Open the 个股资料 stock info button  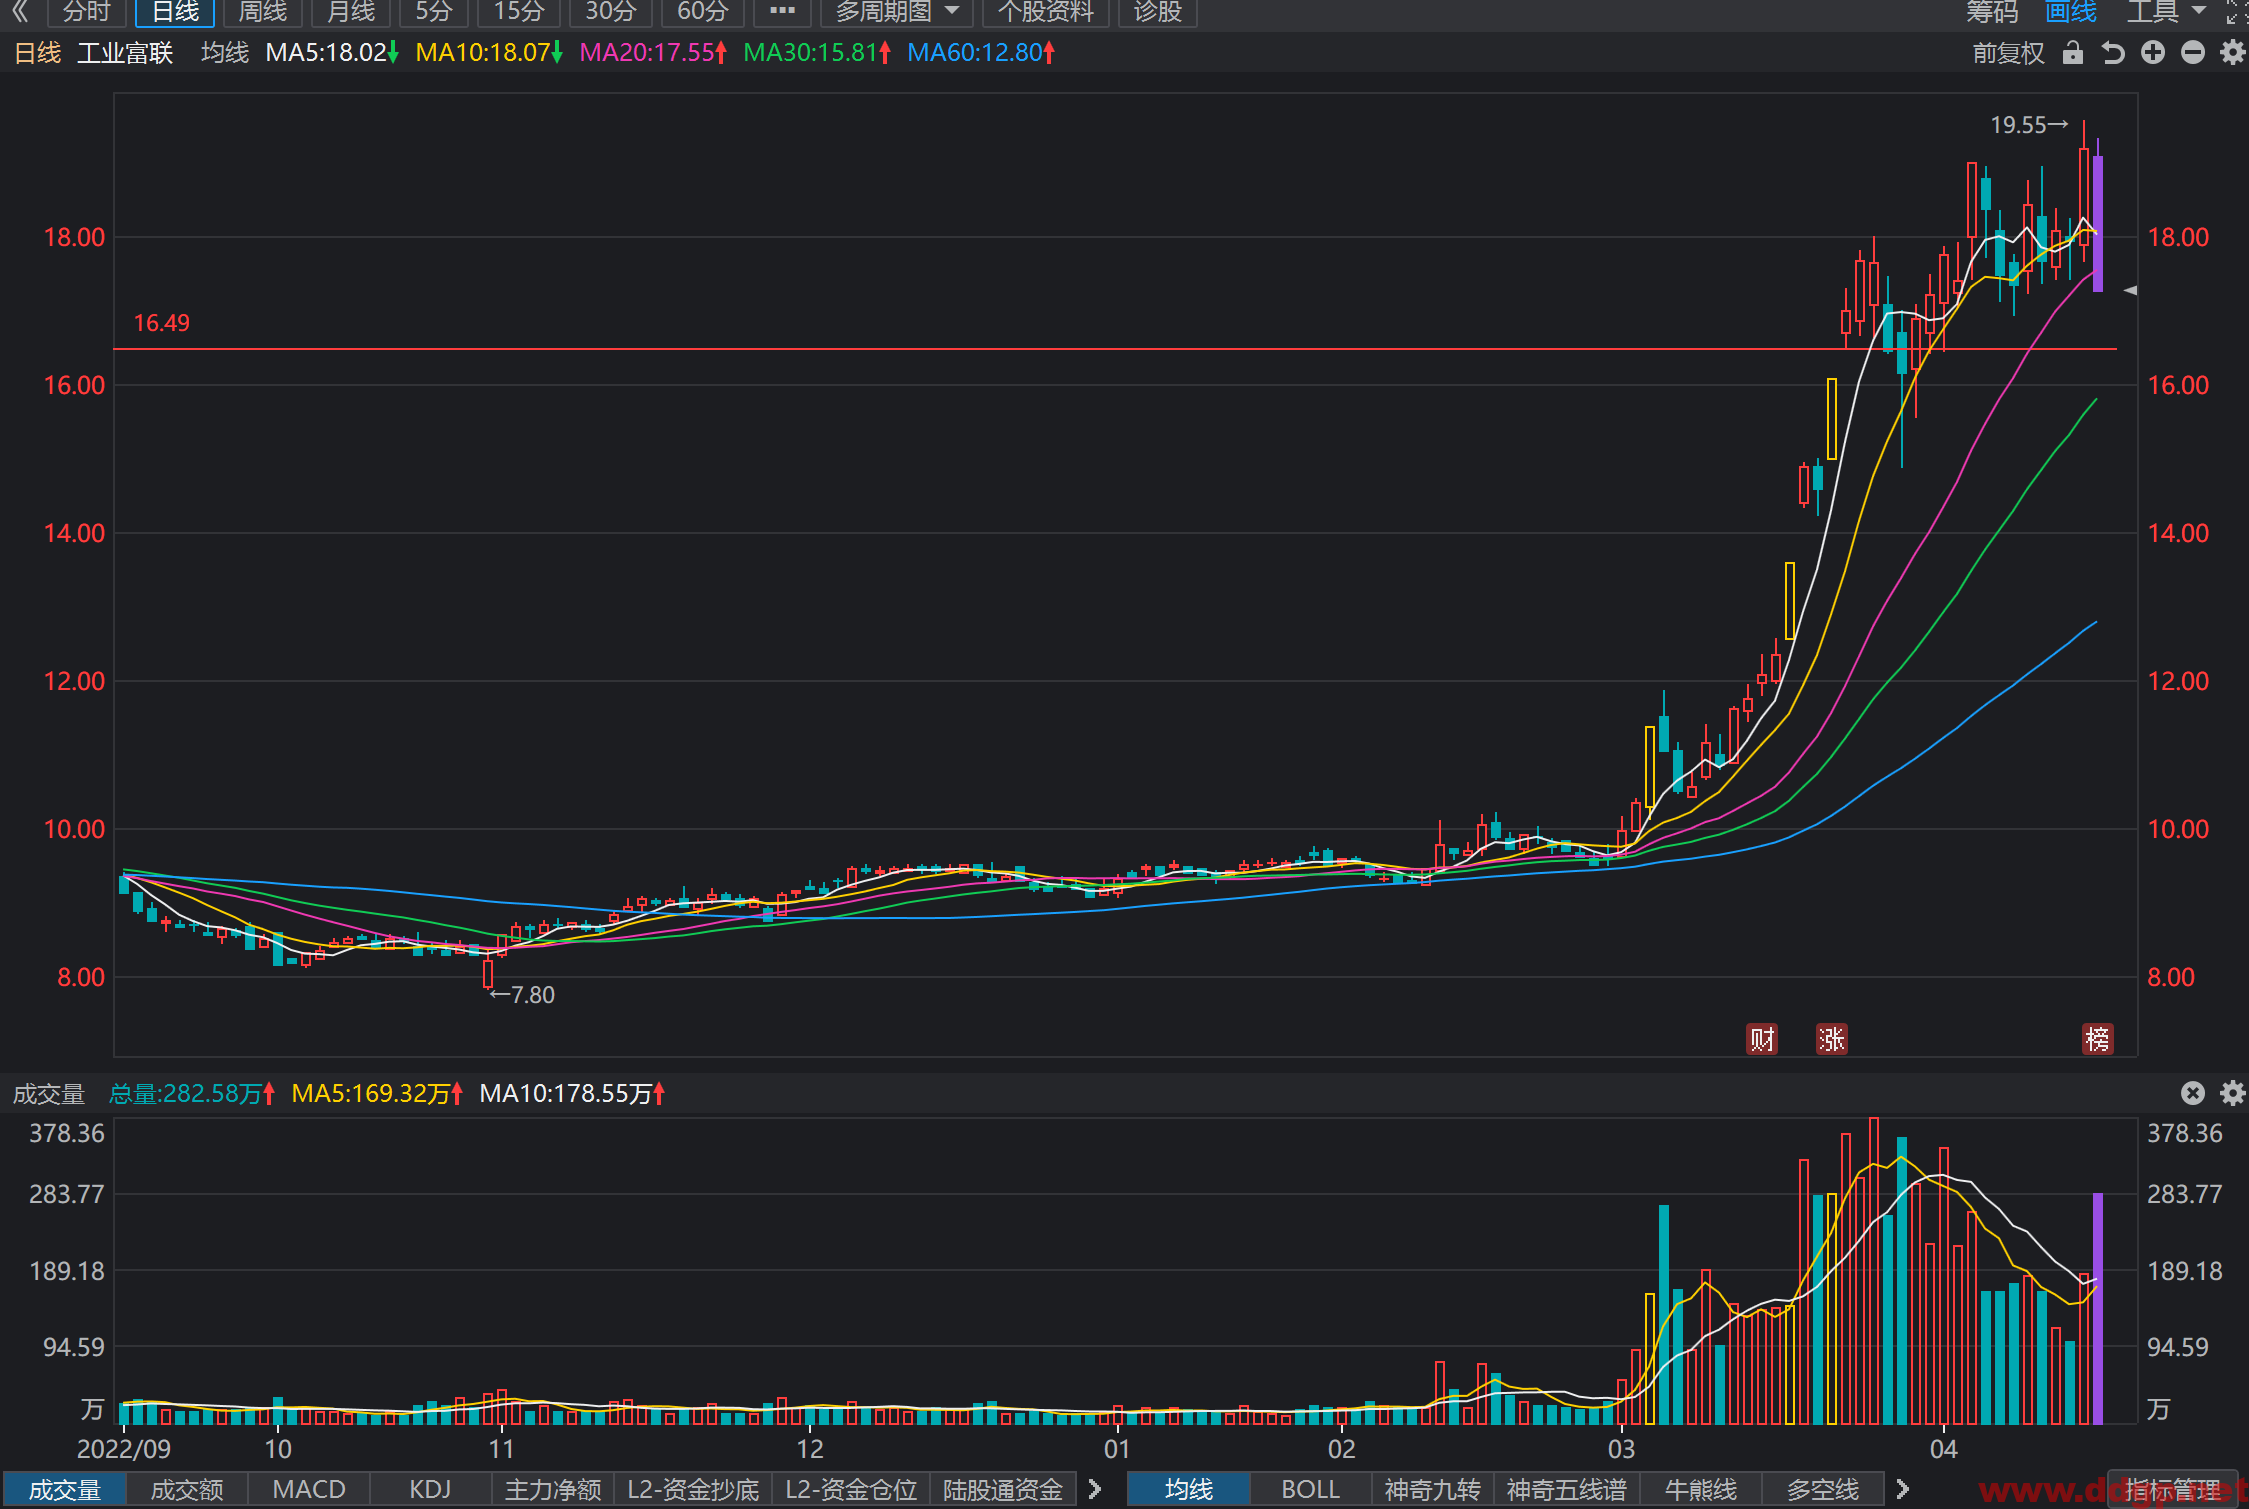pos(1045,12)
